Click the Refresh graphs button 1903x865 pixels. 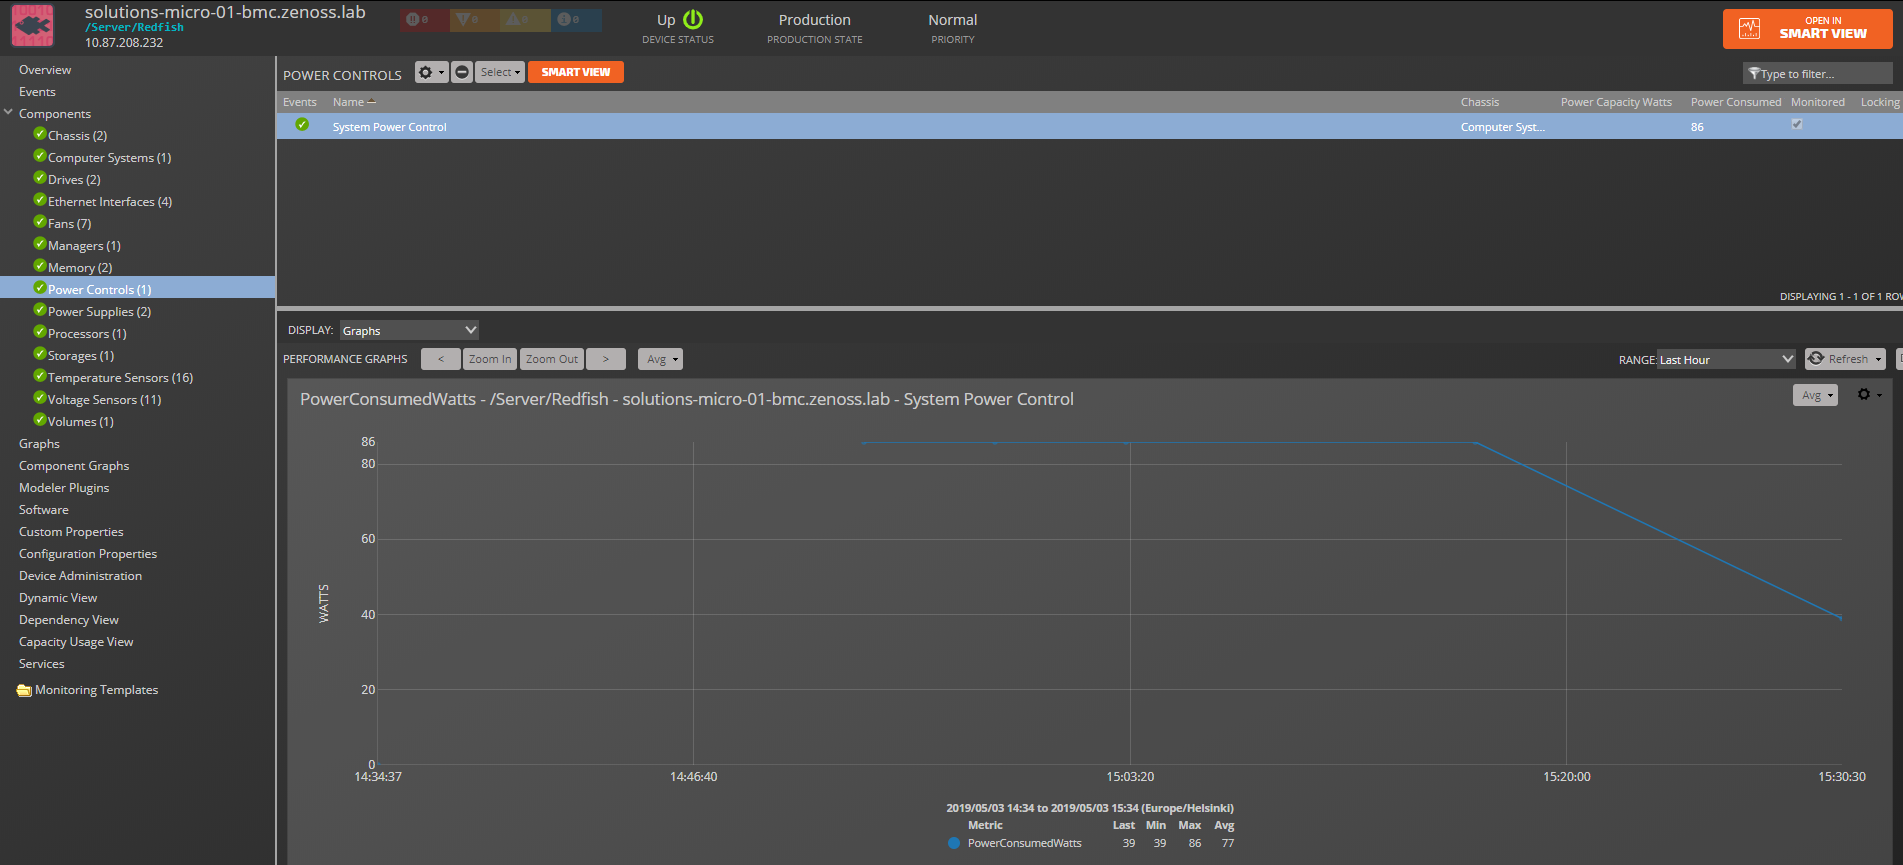pos(1838,359)
